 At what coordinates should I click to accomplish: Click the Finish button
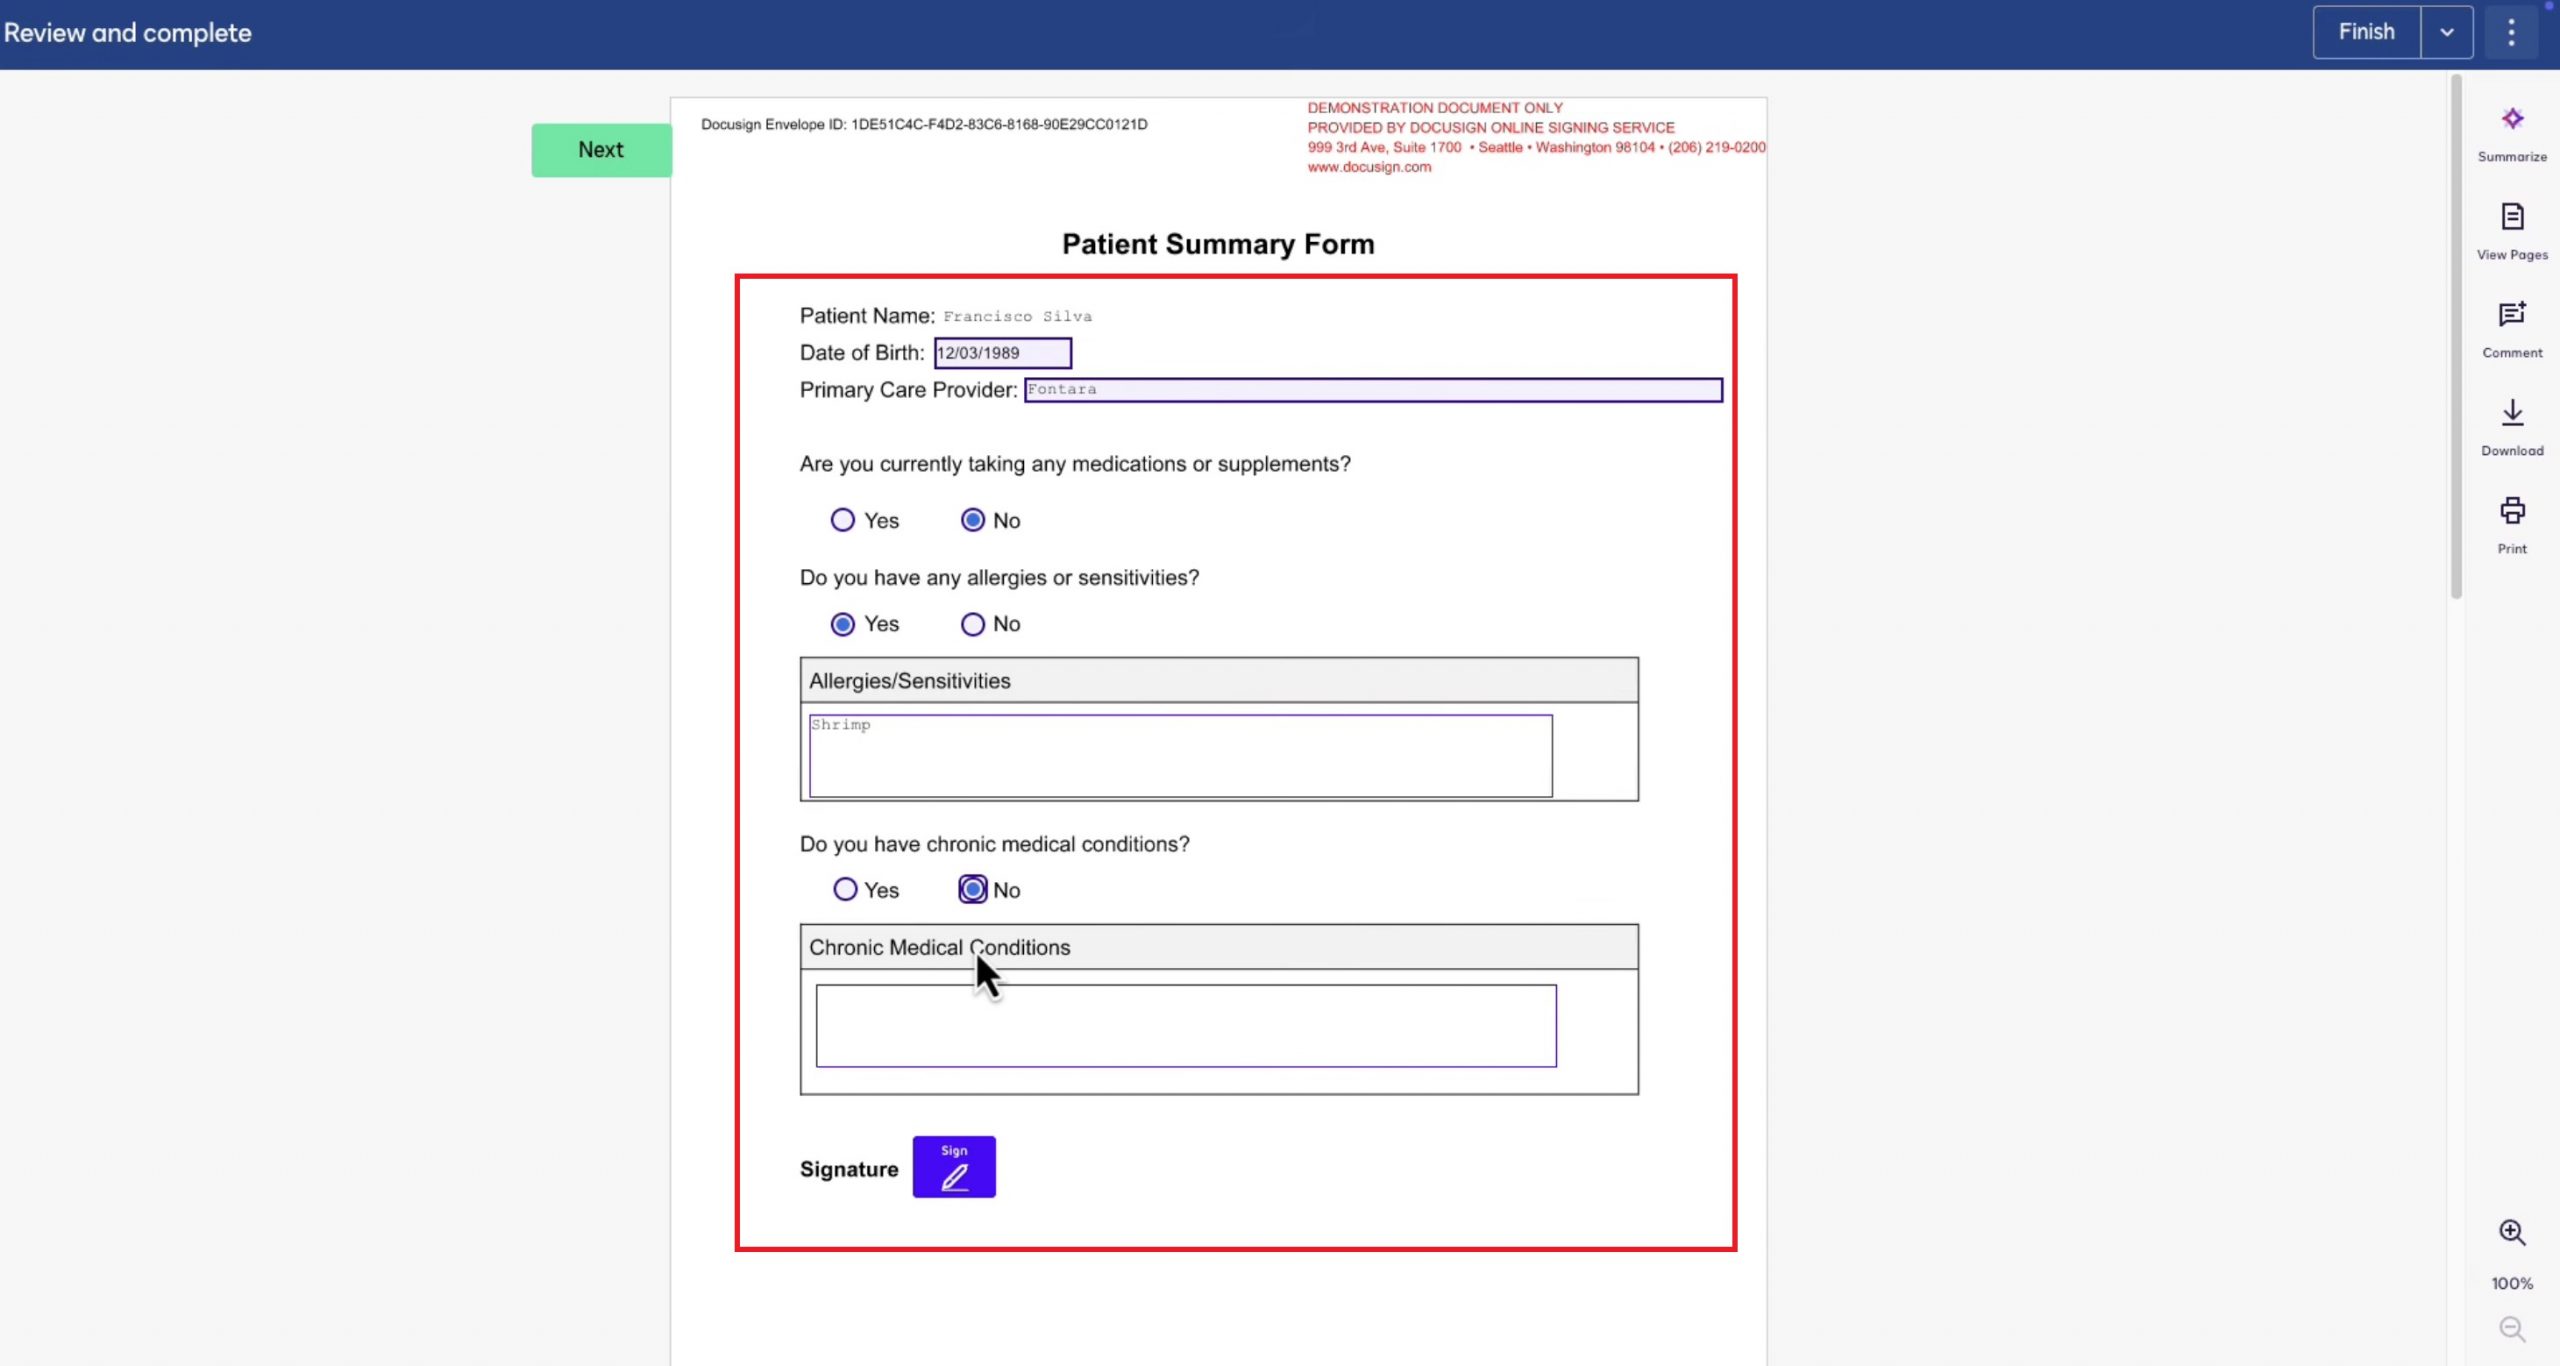coord(2366,32)
